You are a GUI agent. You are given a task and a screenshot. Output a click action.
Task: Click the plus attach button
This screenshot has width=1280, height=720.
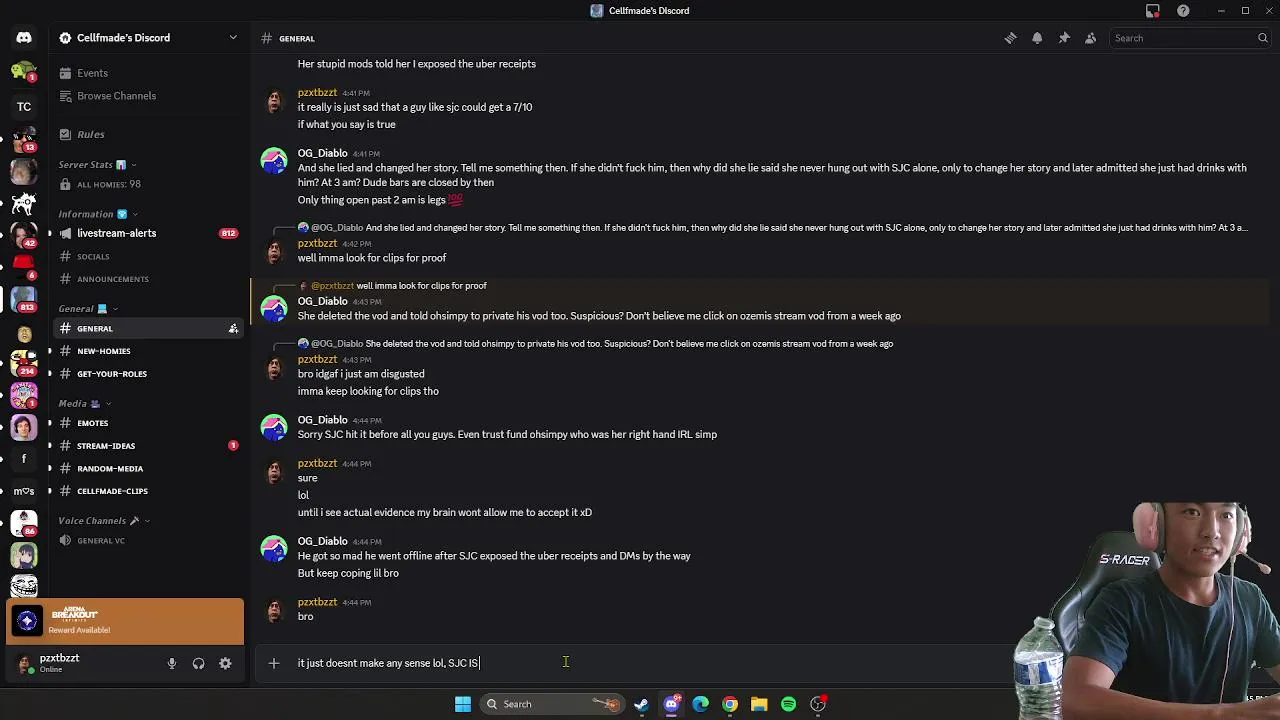273,663
